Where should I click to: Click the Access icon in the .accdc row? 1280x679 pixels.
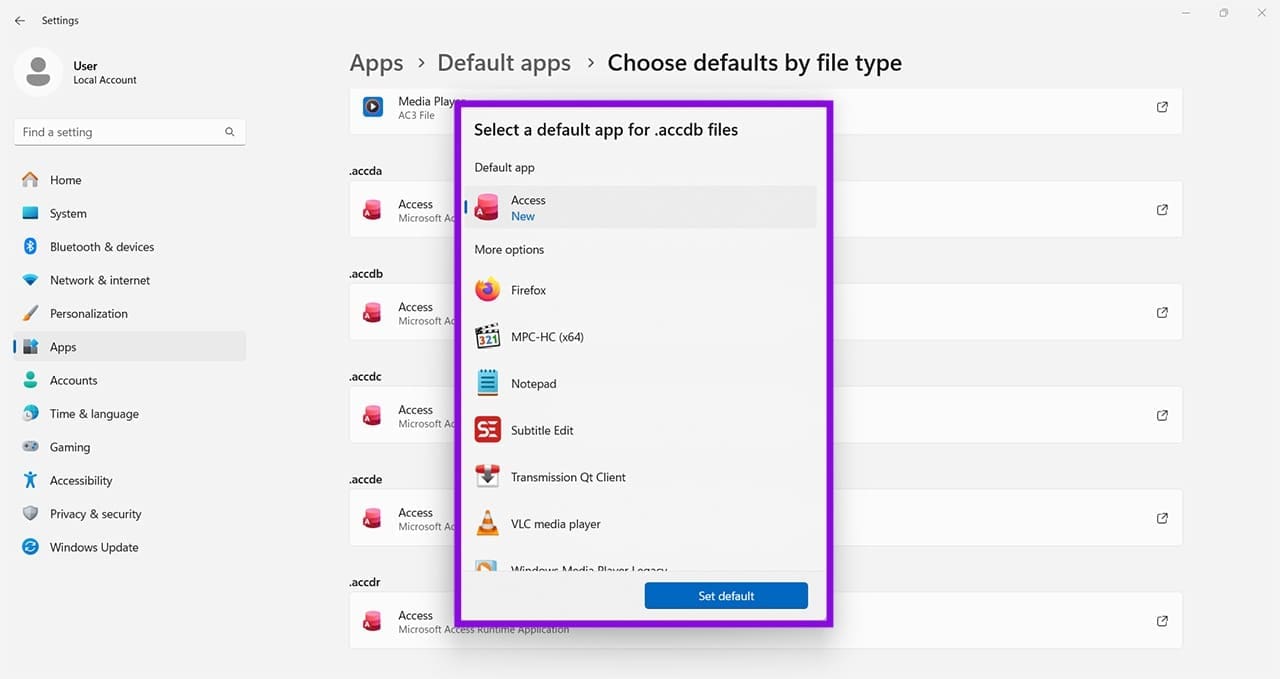point(372,415)
